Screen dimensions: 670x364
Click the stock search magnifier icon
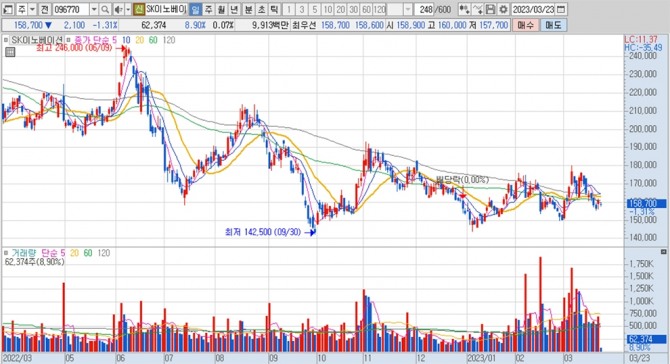point(105,9)
